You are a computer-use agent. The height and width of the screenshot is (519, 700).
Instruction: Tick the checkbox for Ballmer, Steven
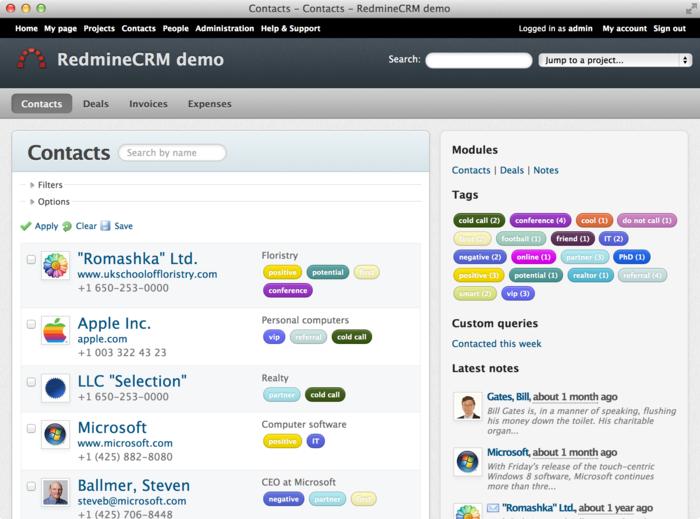click(31, 486)
